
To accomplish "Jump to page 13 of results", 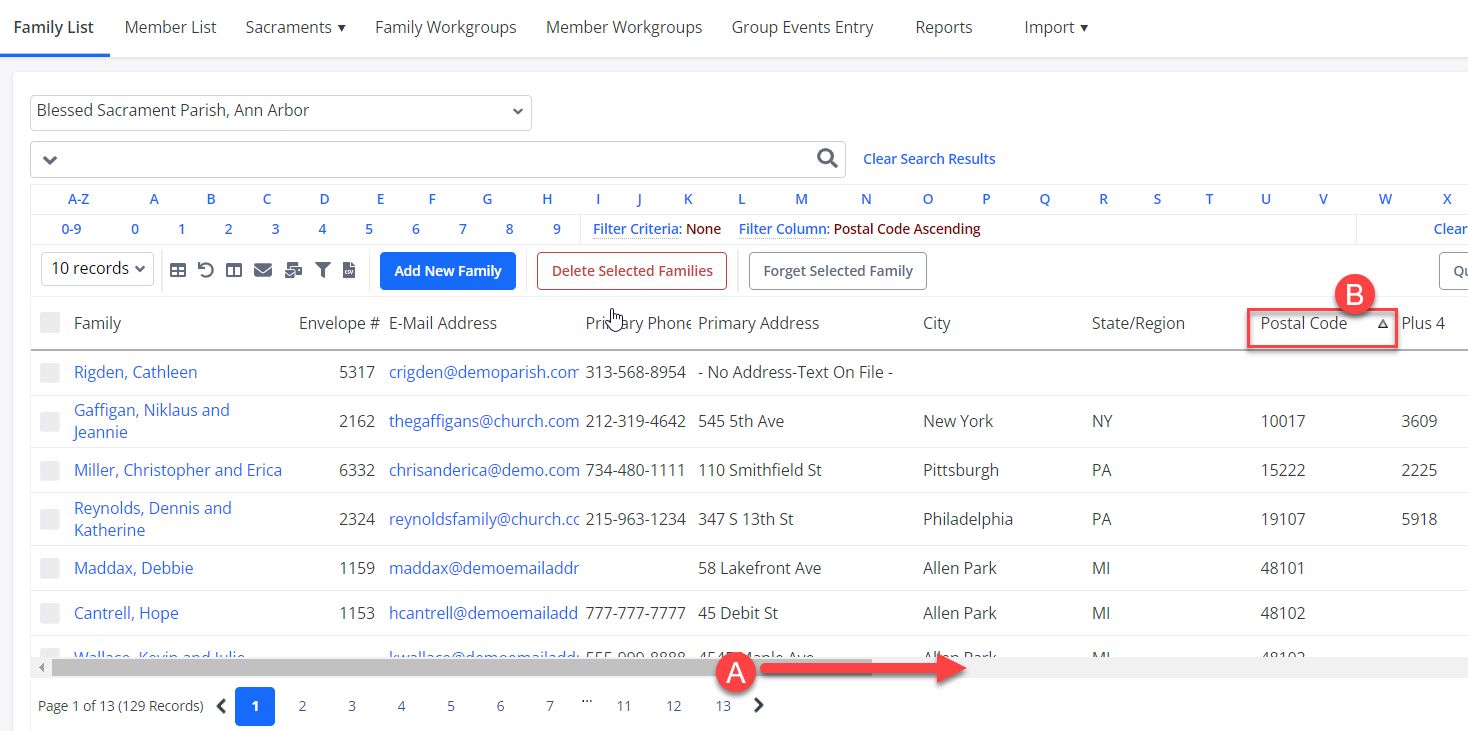I will click(x=723, y=706).
